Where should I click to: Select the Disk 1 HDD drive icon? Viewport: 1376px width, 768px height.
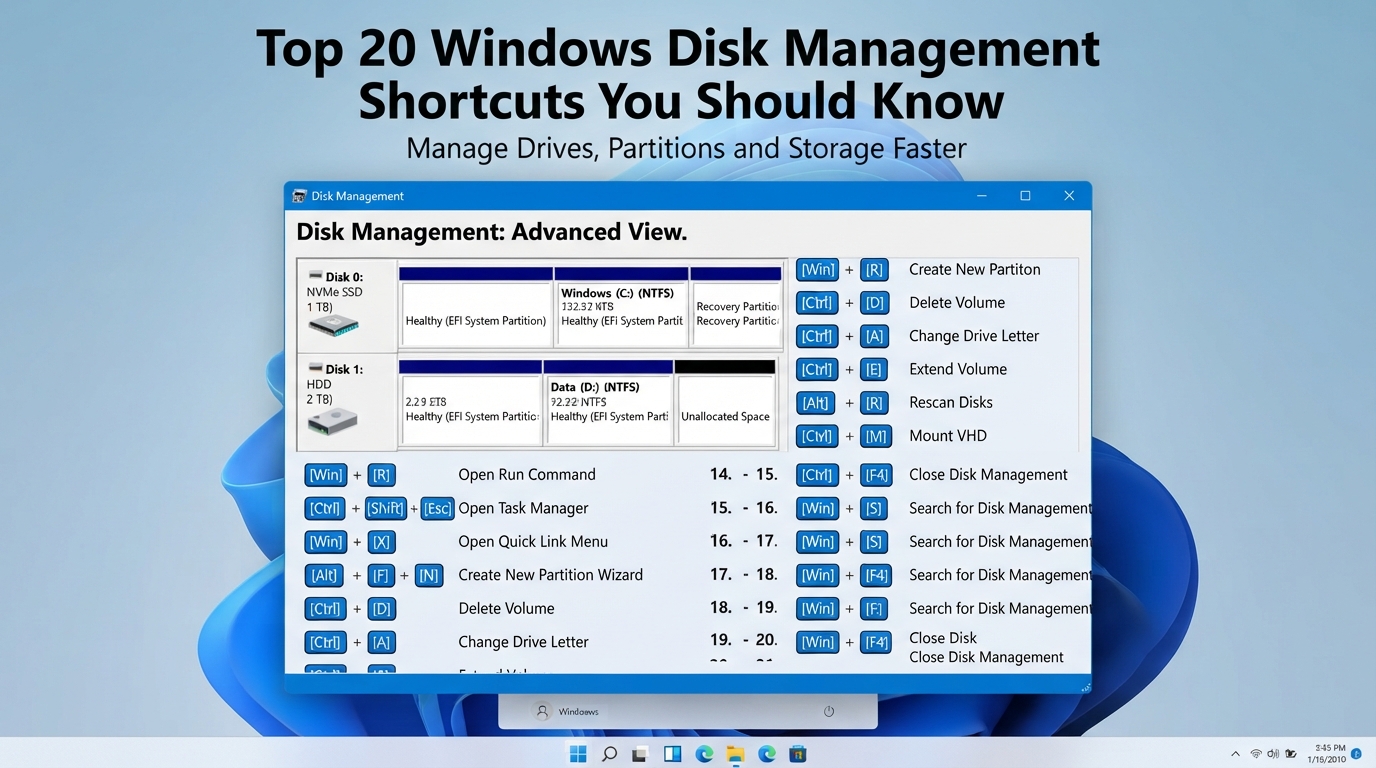pyautogui.click(x=332, y=422)
